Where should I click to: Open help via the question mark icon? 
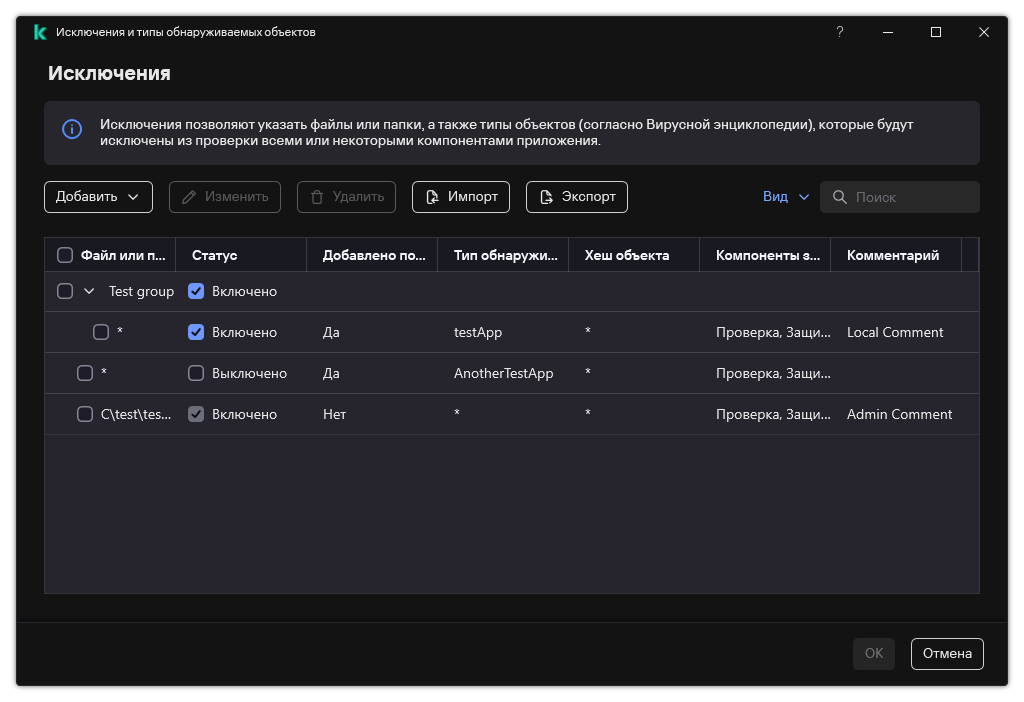click(x=840, y=32)
